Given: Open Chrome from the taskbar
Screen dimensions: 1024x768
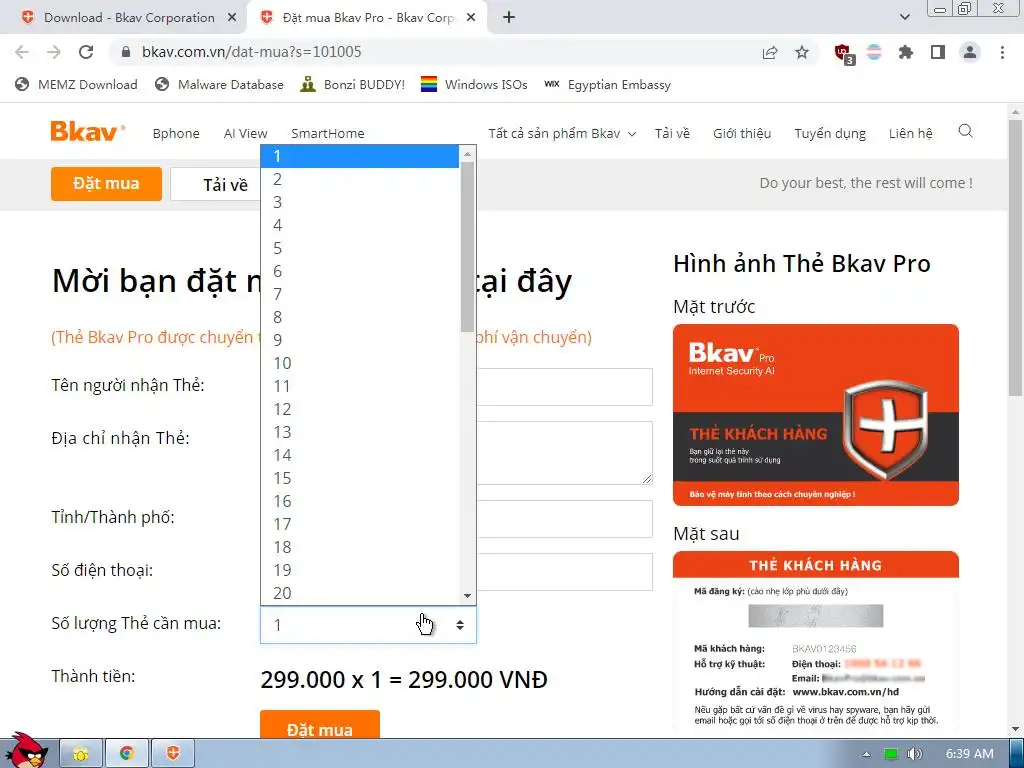Looking at the screenshot, I should 127,754.
